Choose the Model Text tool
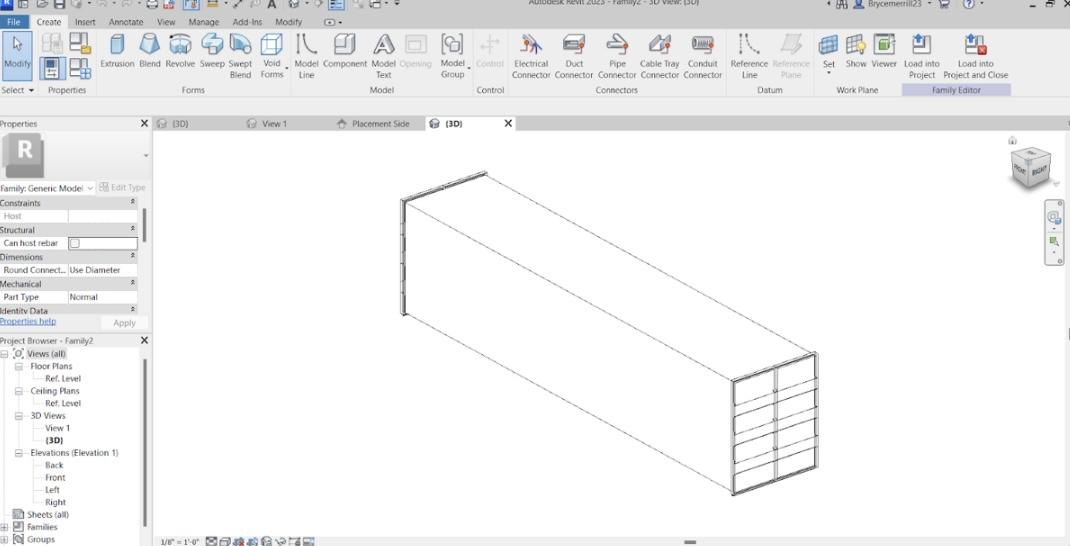The height and width of the screenshot is (546, 1070). point(384,56)
